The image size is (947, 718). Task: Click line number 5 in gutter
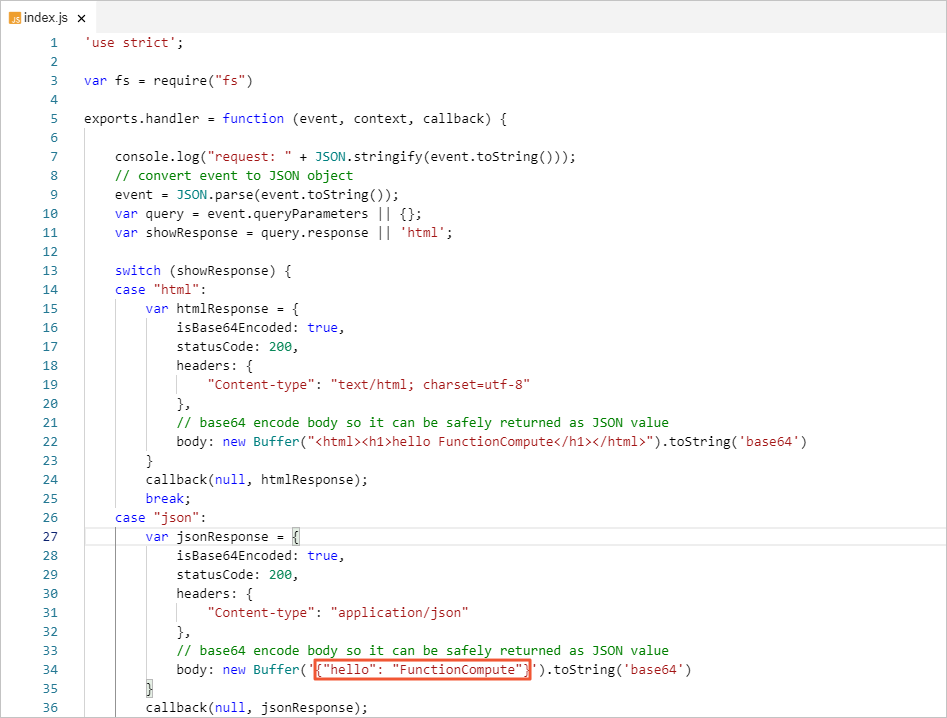point(54,119)
